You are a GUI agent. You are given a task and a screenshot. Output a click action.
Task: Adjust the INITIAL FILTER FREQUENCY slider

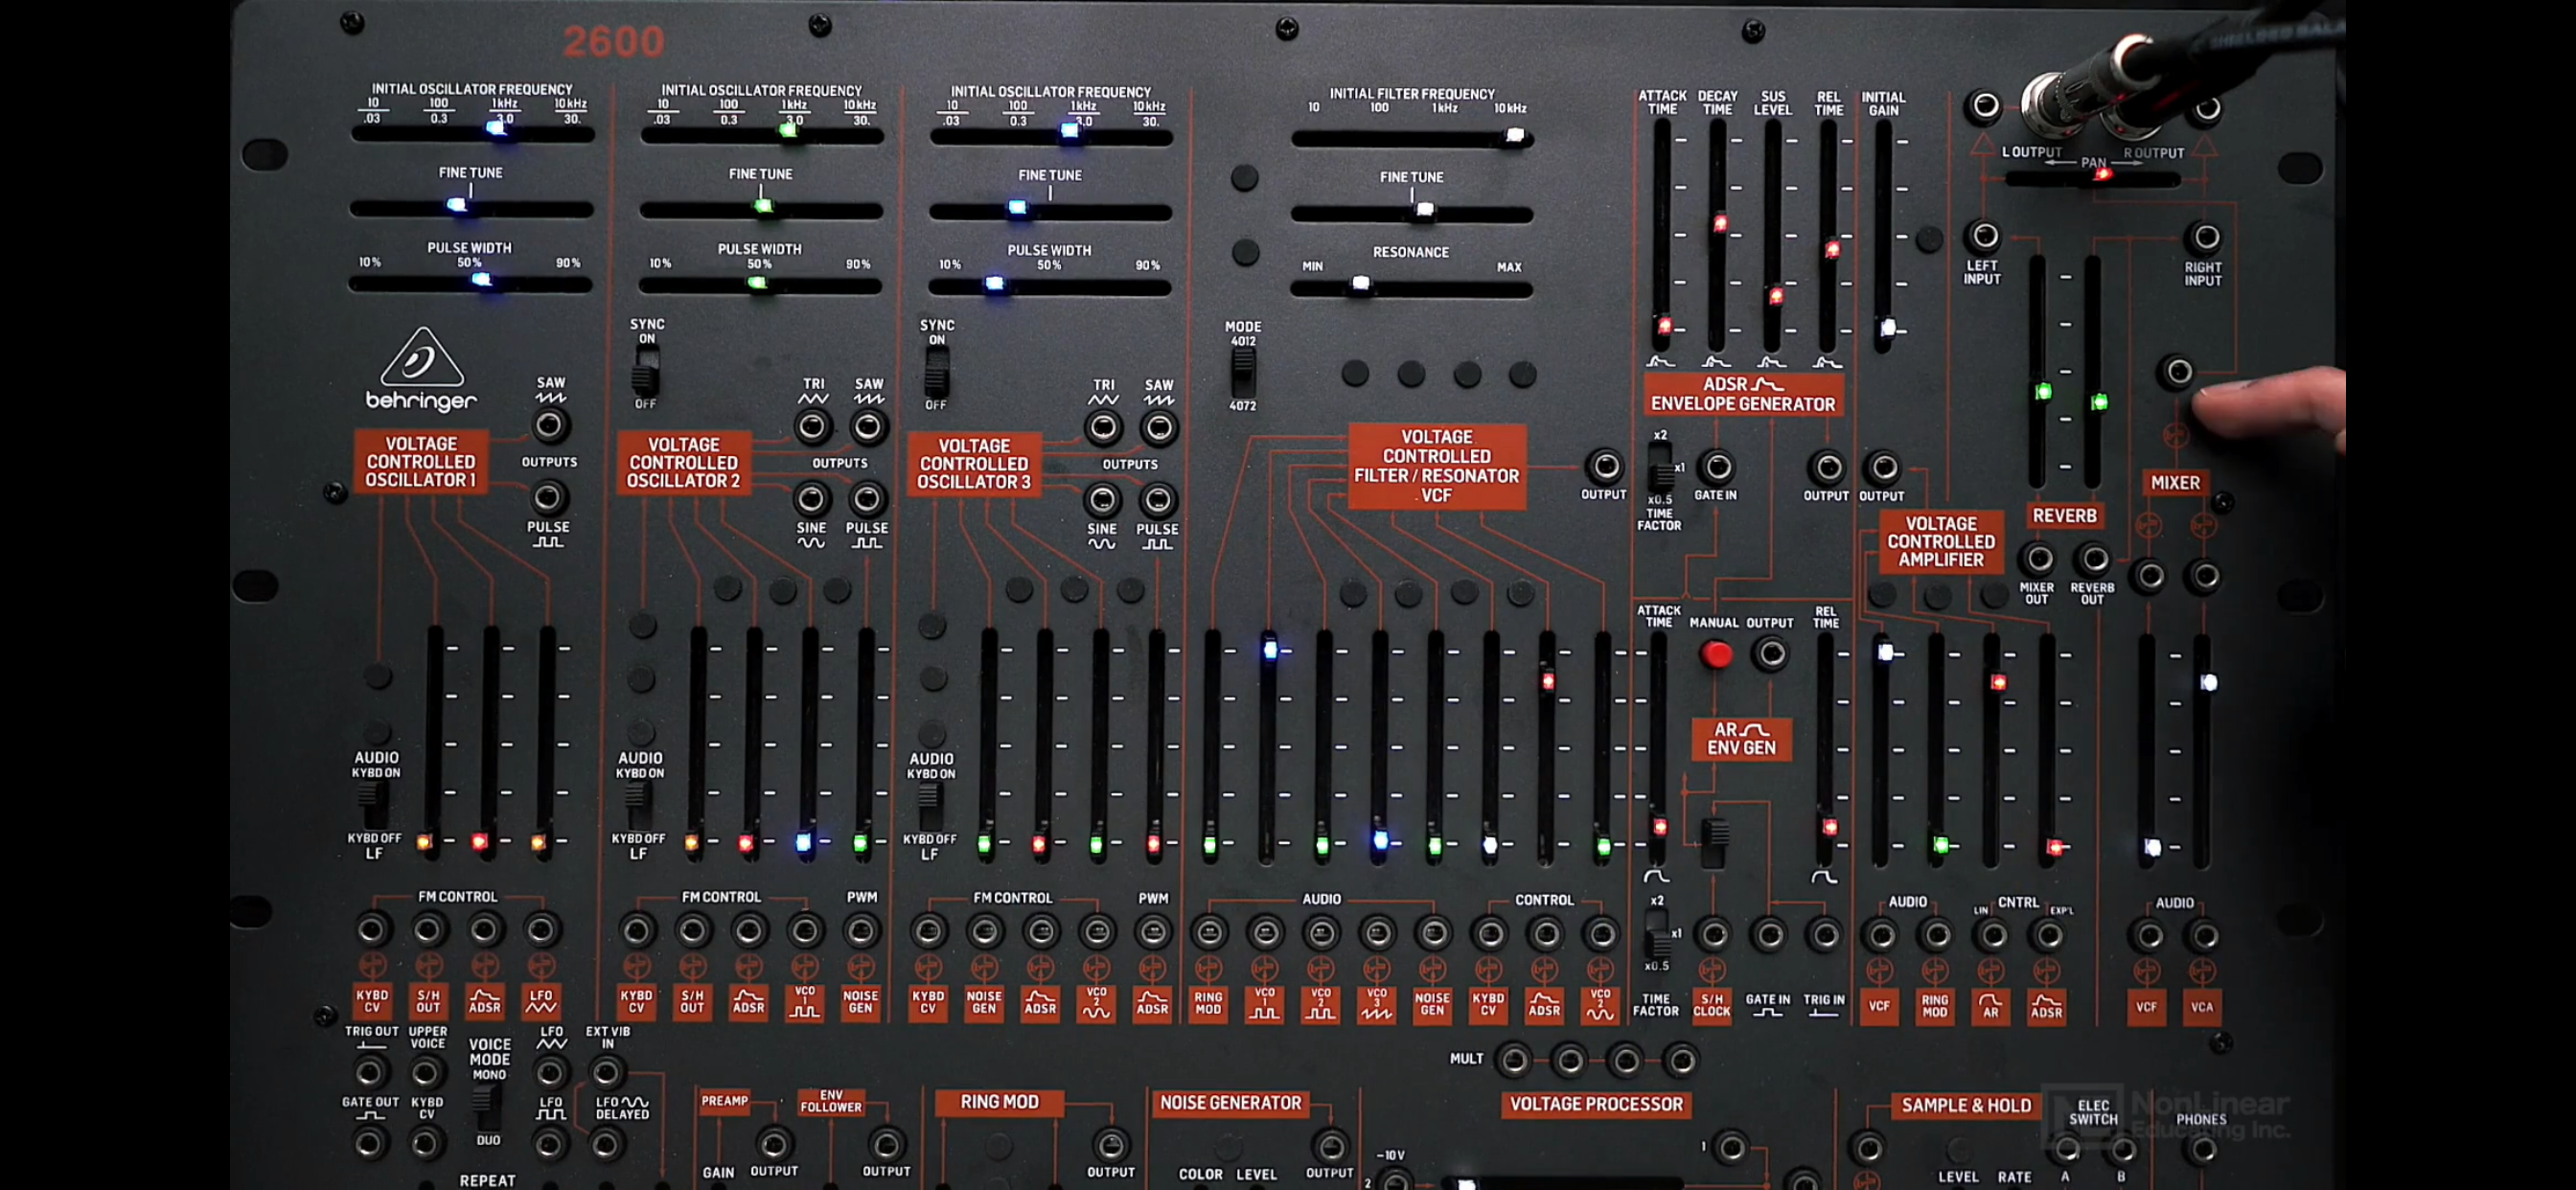tap(1412, 138)
